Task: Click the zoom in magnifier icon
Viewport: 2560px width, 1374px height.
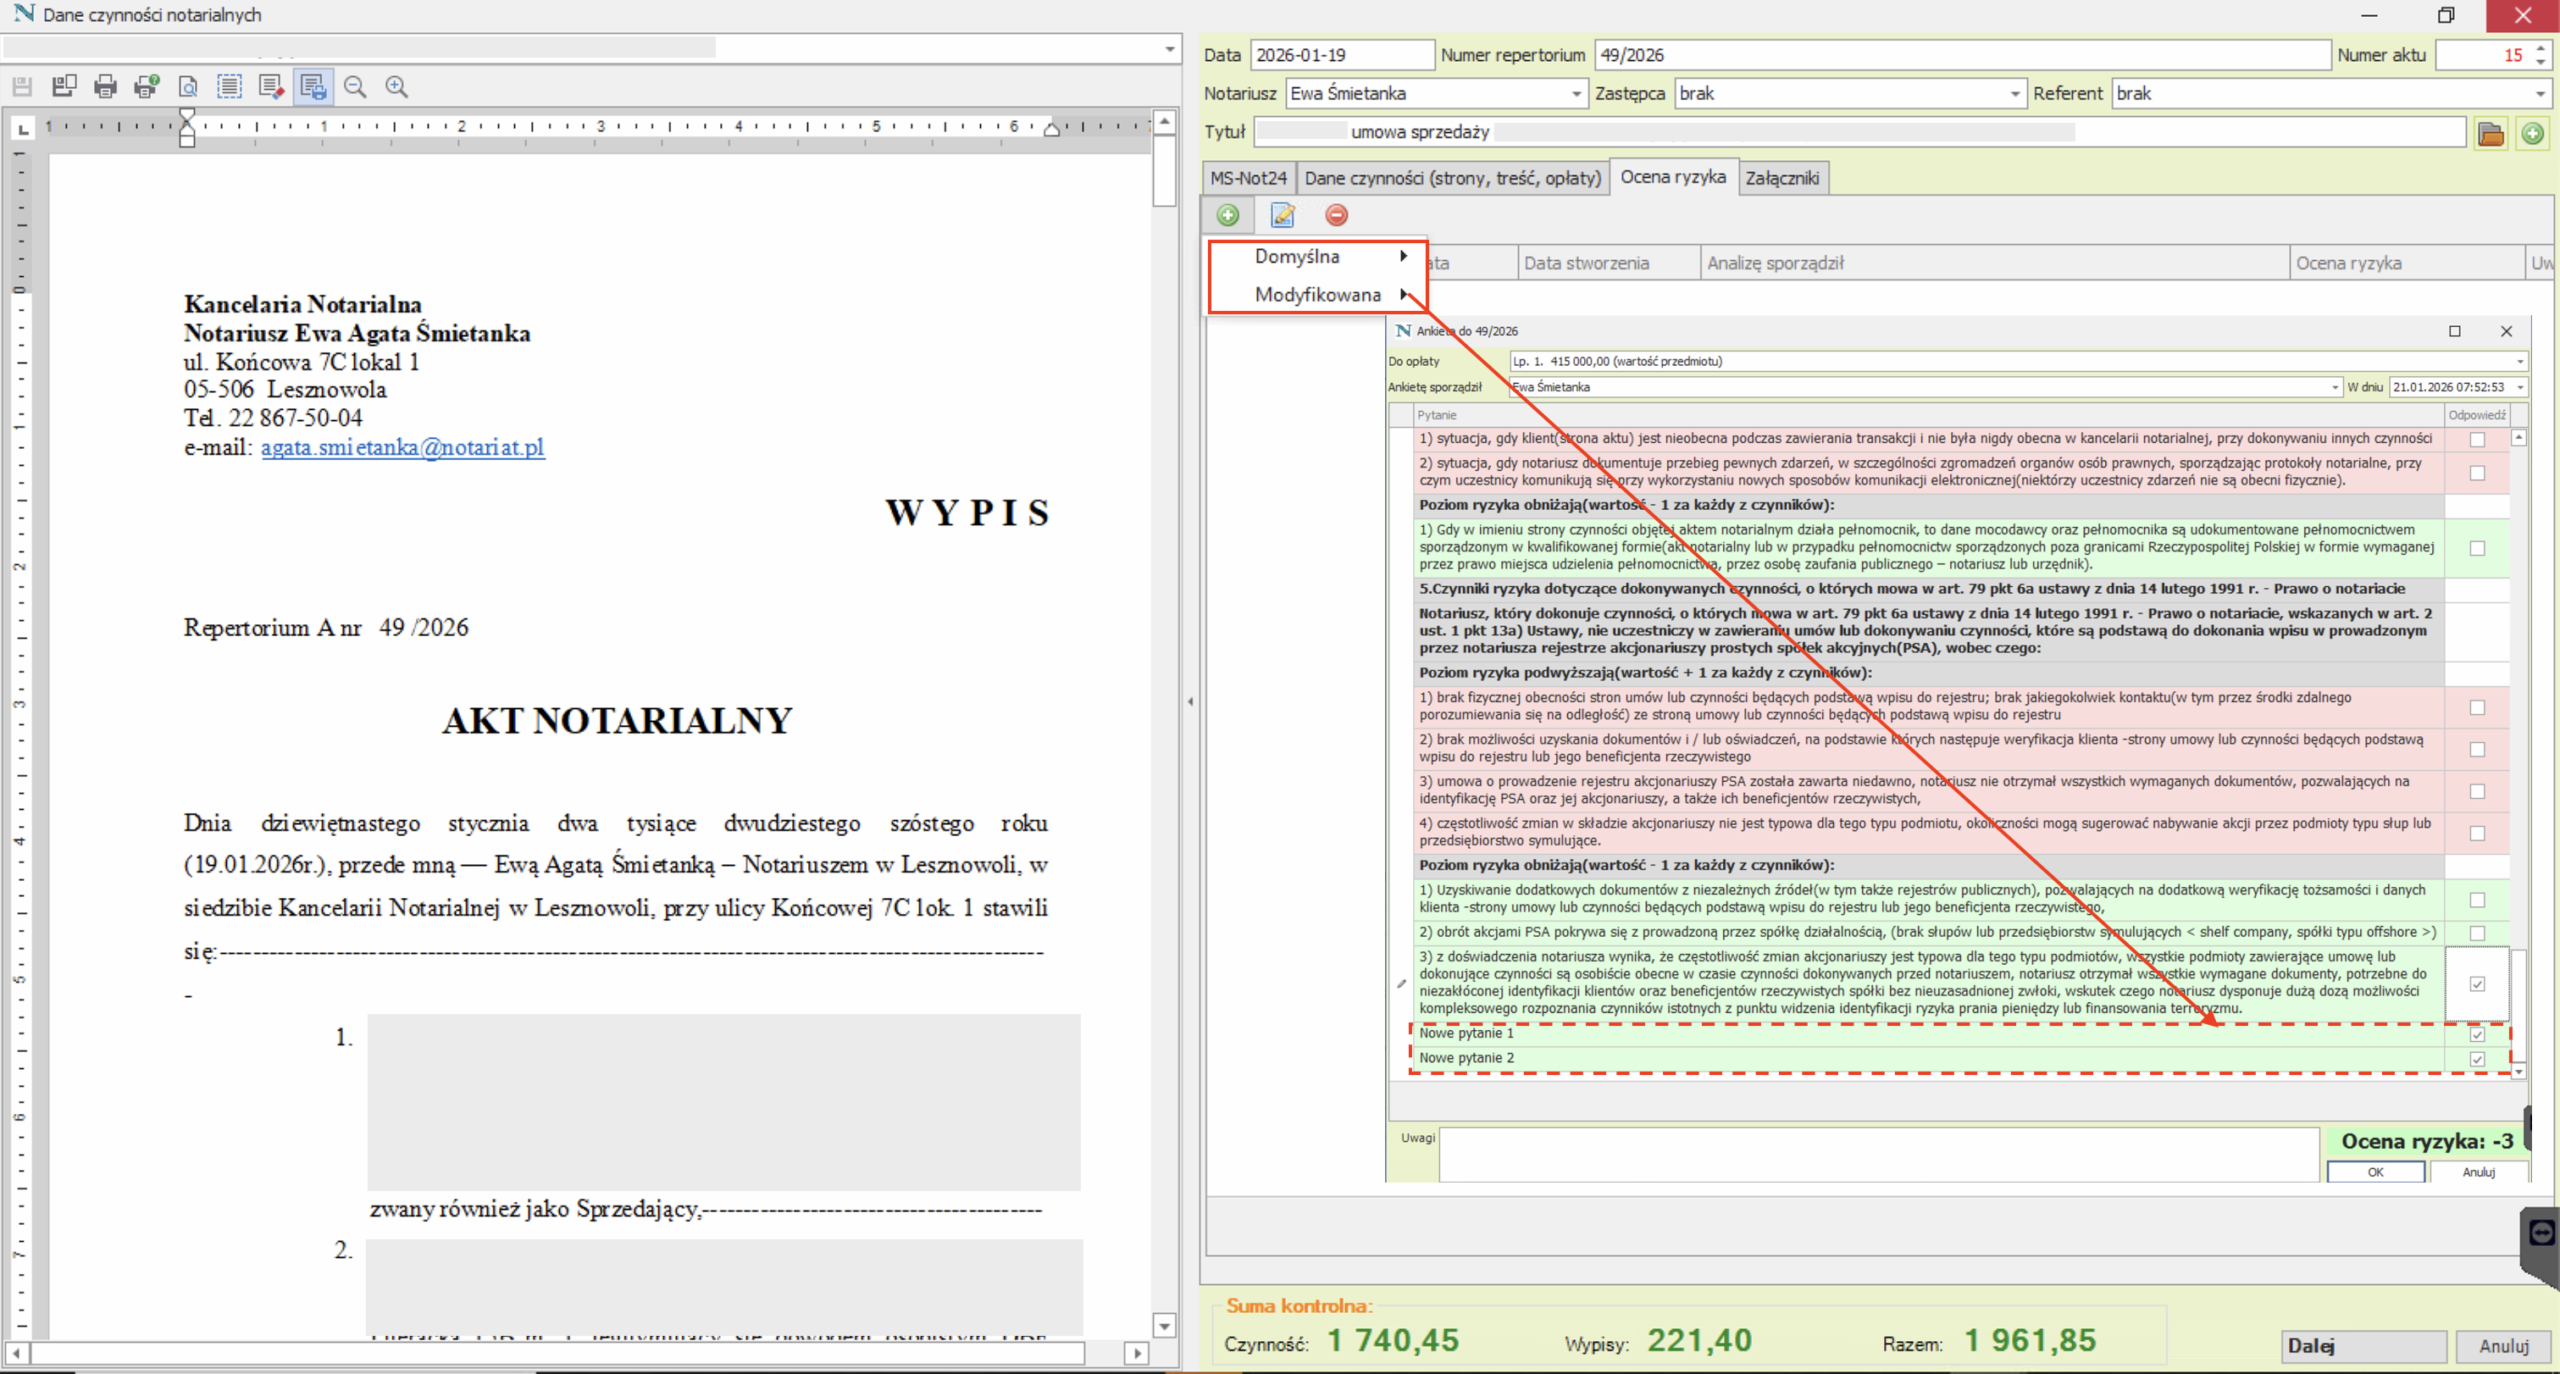Action: [397, 87]
